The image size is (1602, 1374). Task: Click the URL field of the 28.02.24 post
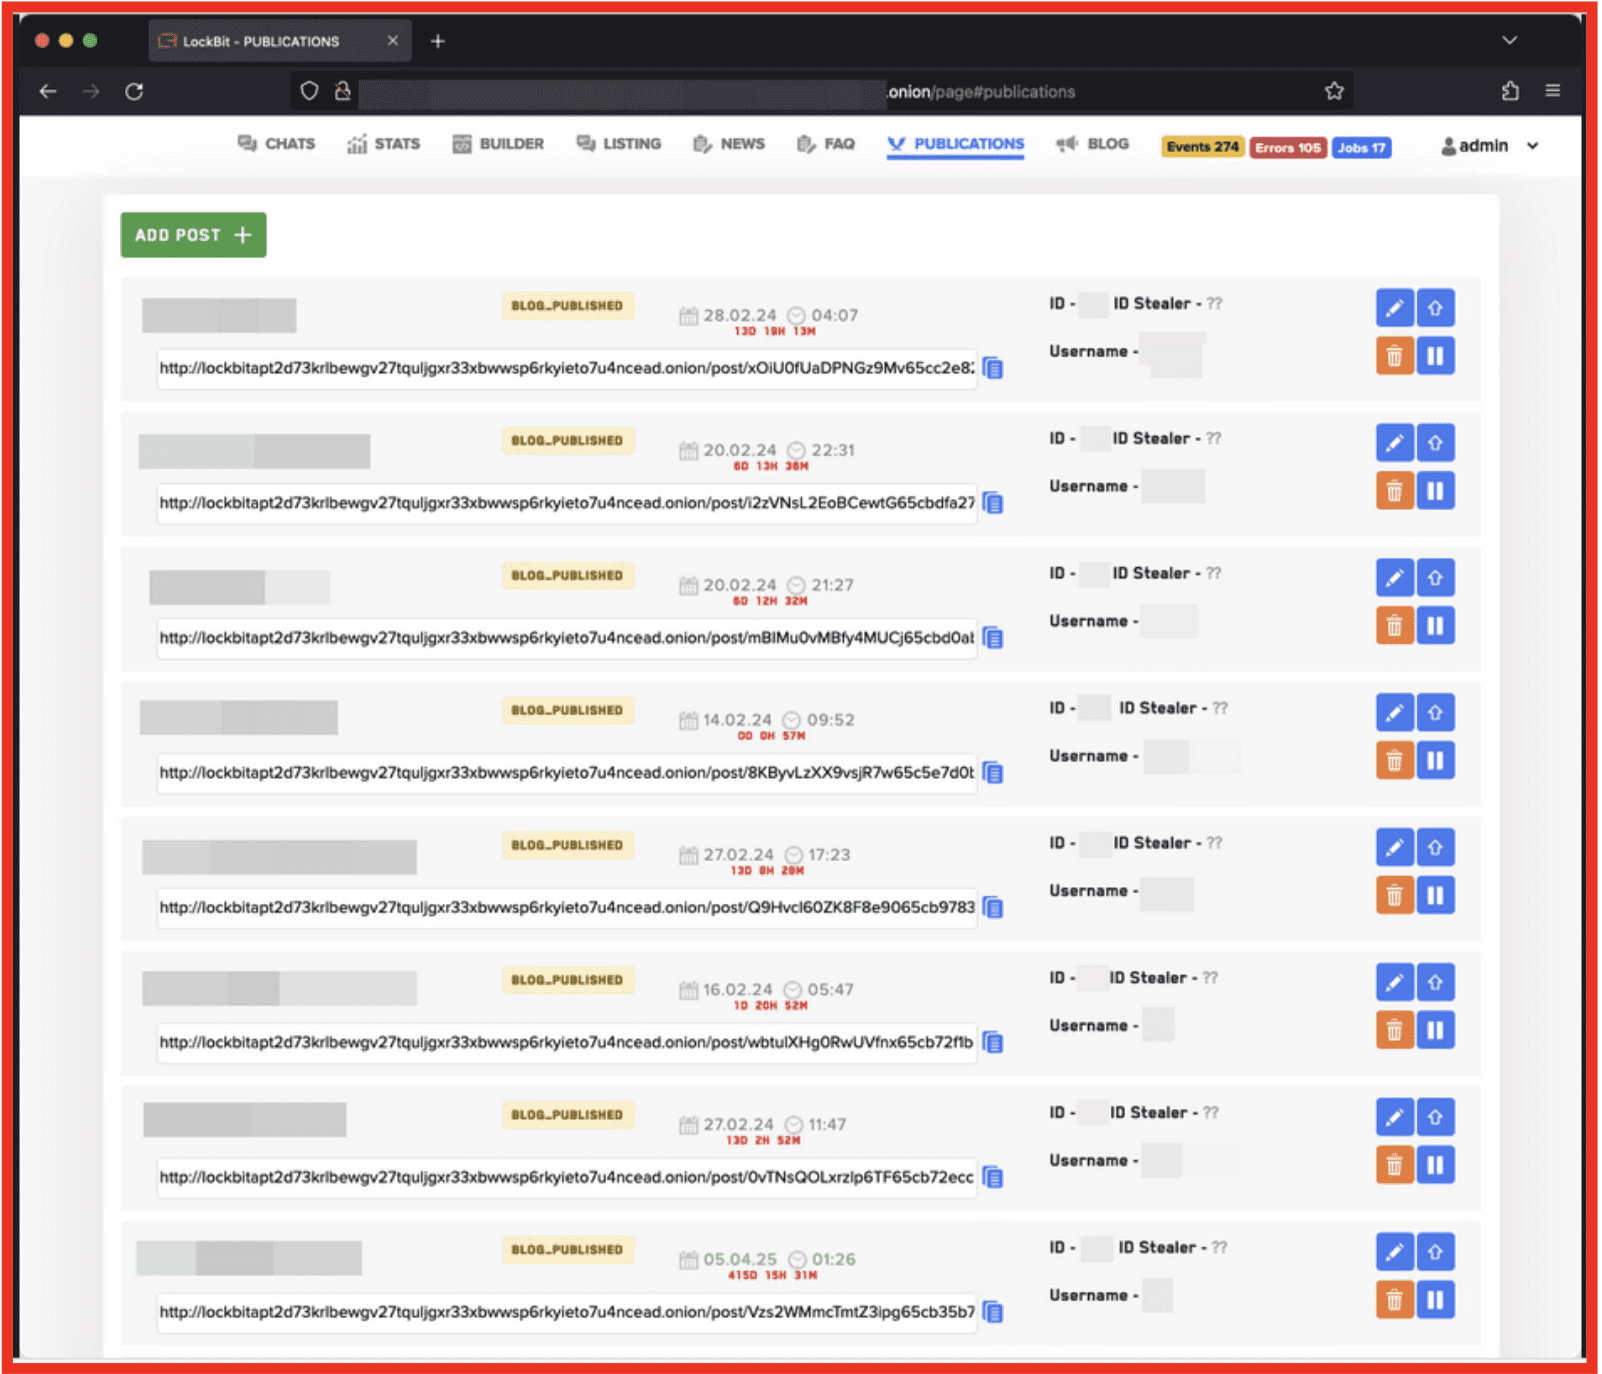[565, 368]
